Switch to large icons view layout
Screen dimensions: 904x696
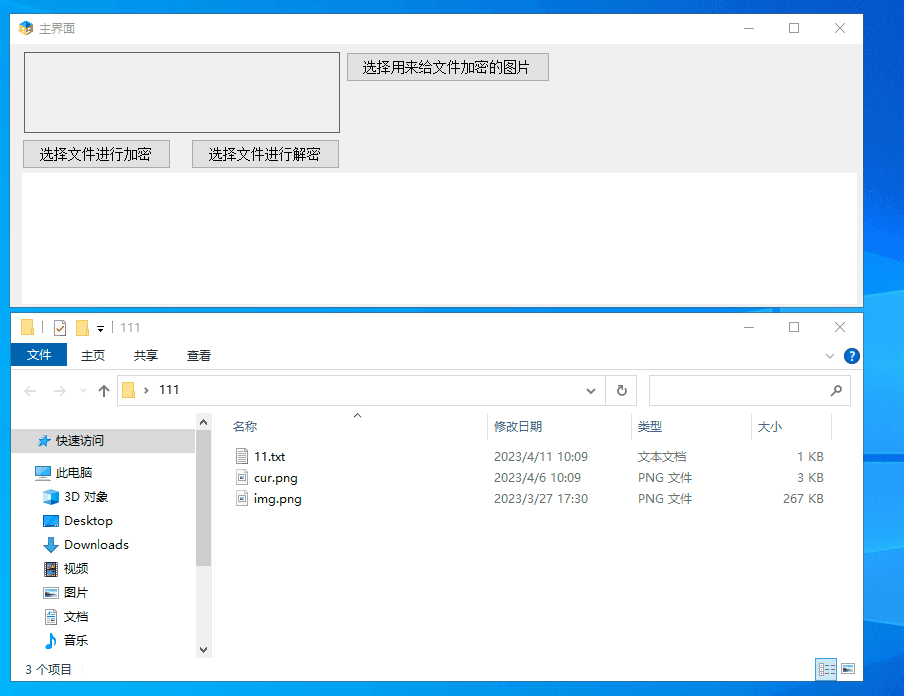(x=848, y=669)
